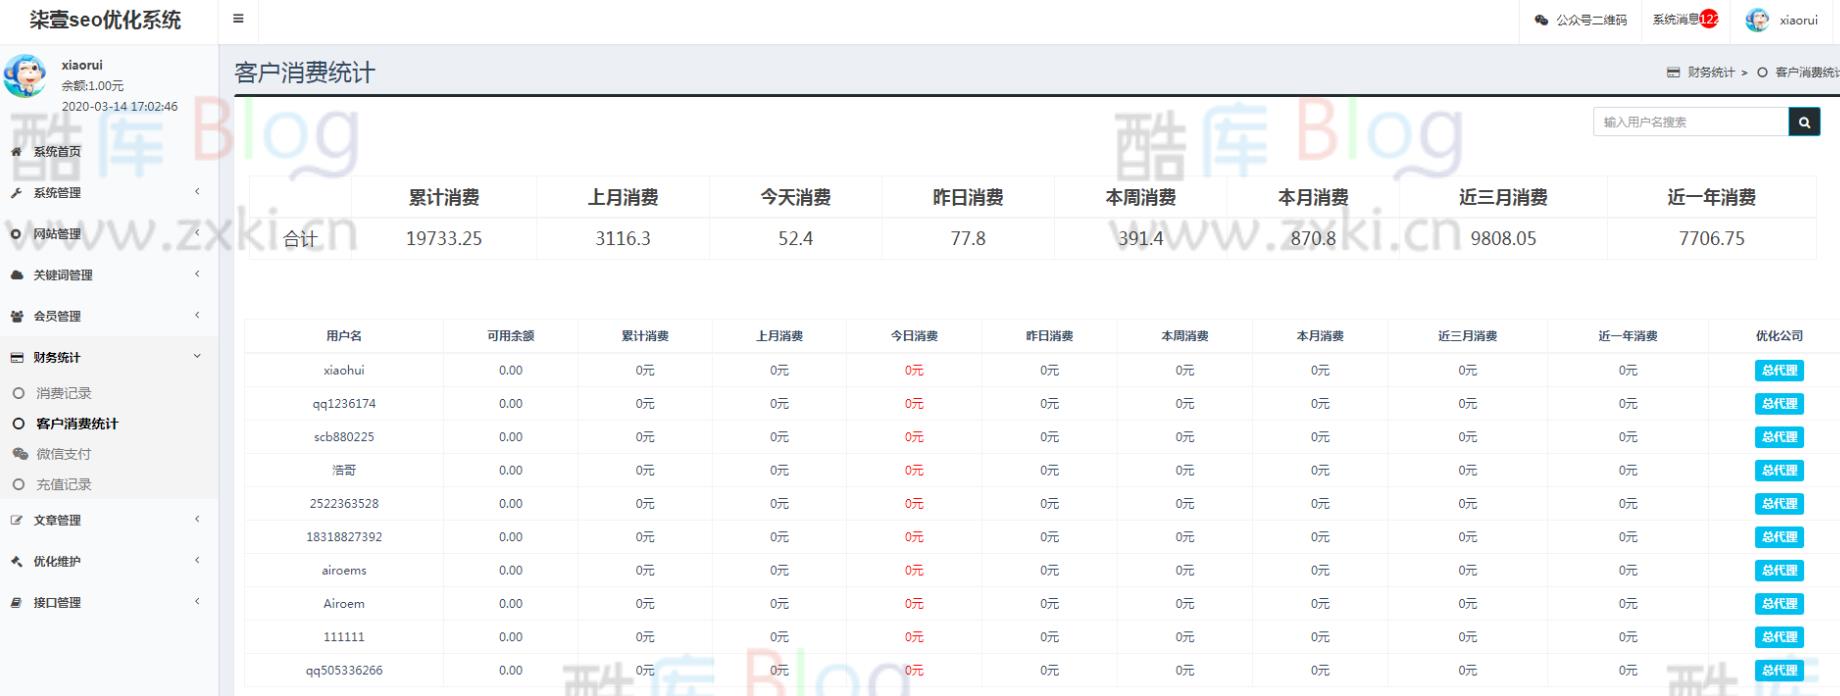Click circle icon beside 消费记录
The width and height of the screenshot is (1840, 696).
(18, 393)
